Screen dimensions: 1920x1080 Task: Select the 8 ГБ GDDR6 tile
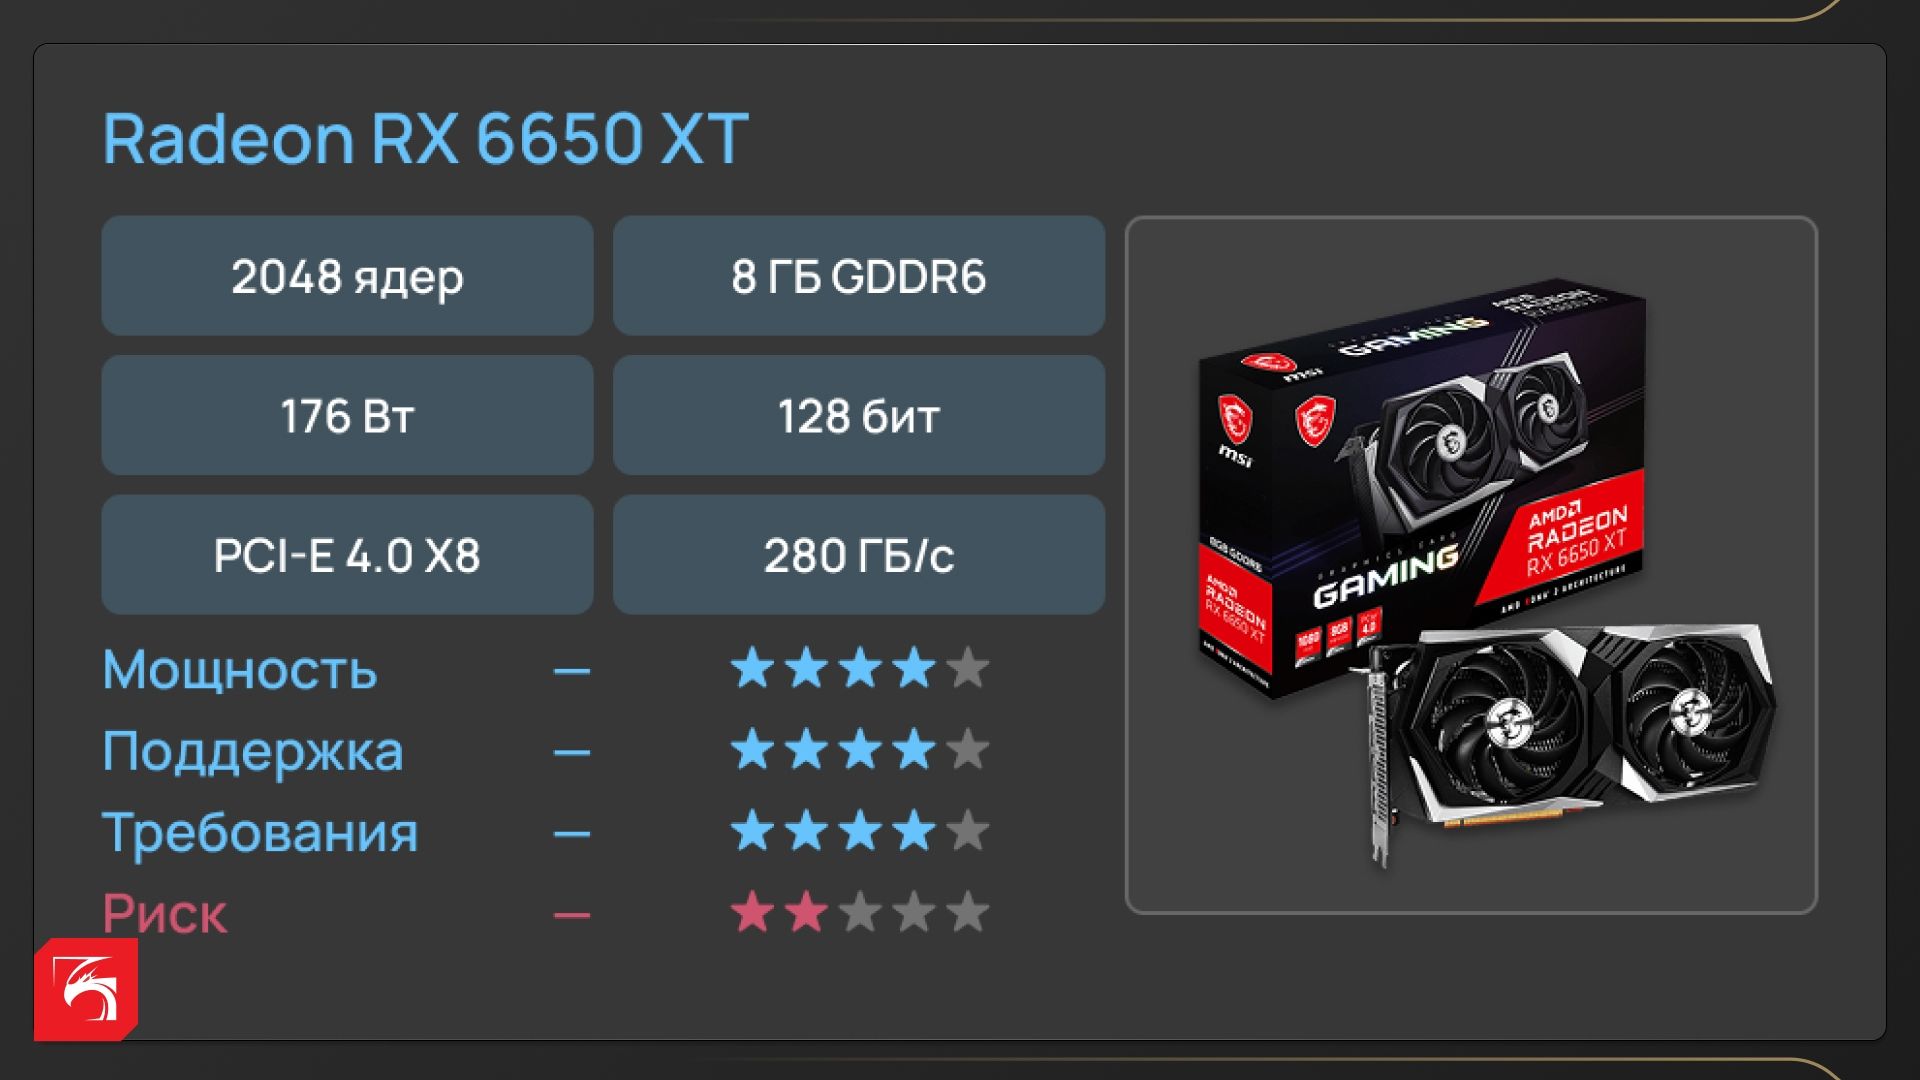859,275
